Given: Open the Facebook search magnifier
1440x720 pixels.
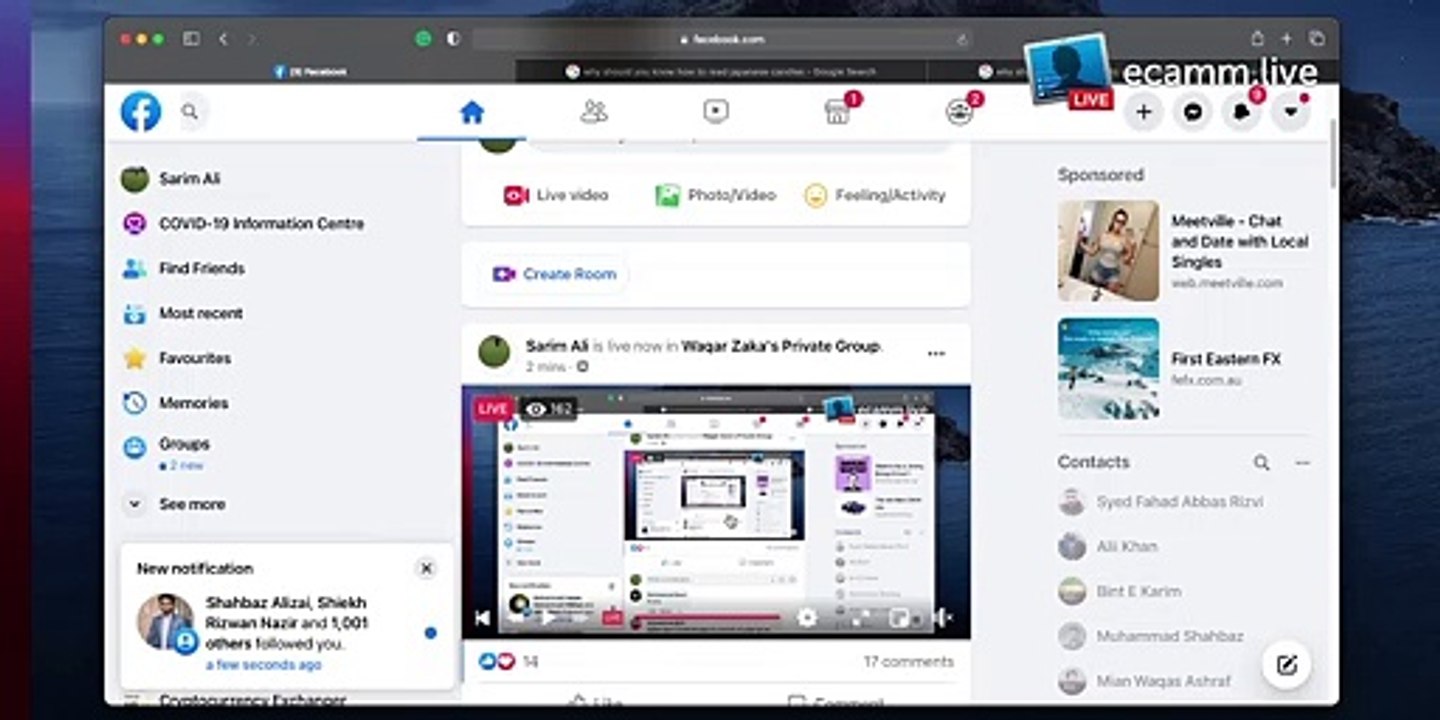Looking at the screenshot, I should tap(190, 112).
